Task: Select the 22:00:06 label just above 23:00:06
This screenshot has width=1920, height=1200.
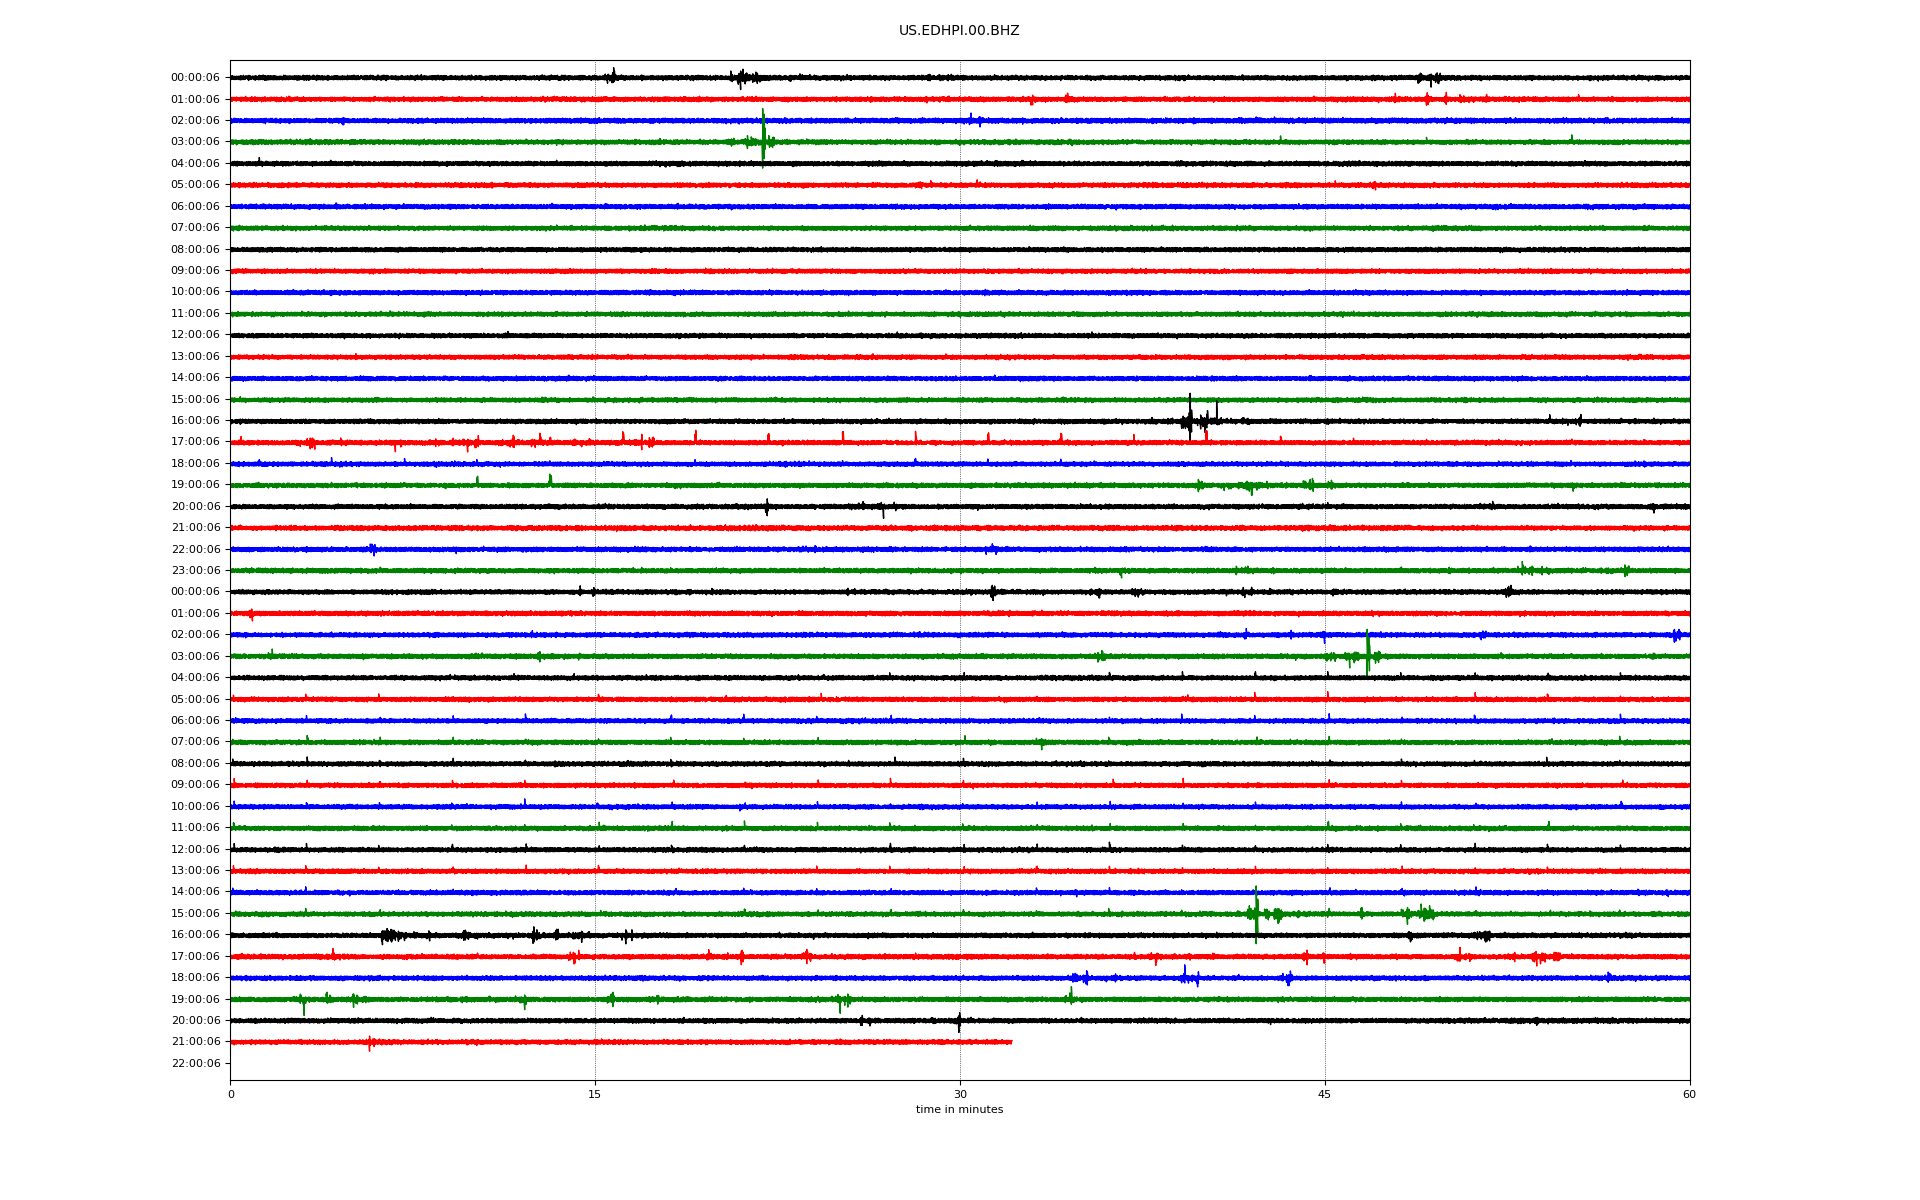Action: (x=195, y=550)
